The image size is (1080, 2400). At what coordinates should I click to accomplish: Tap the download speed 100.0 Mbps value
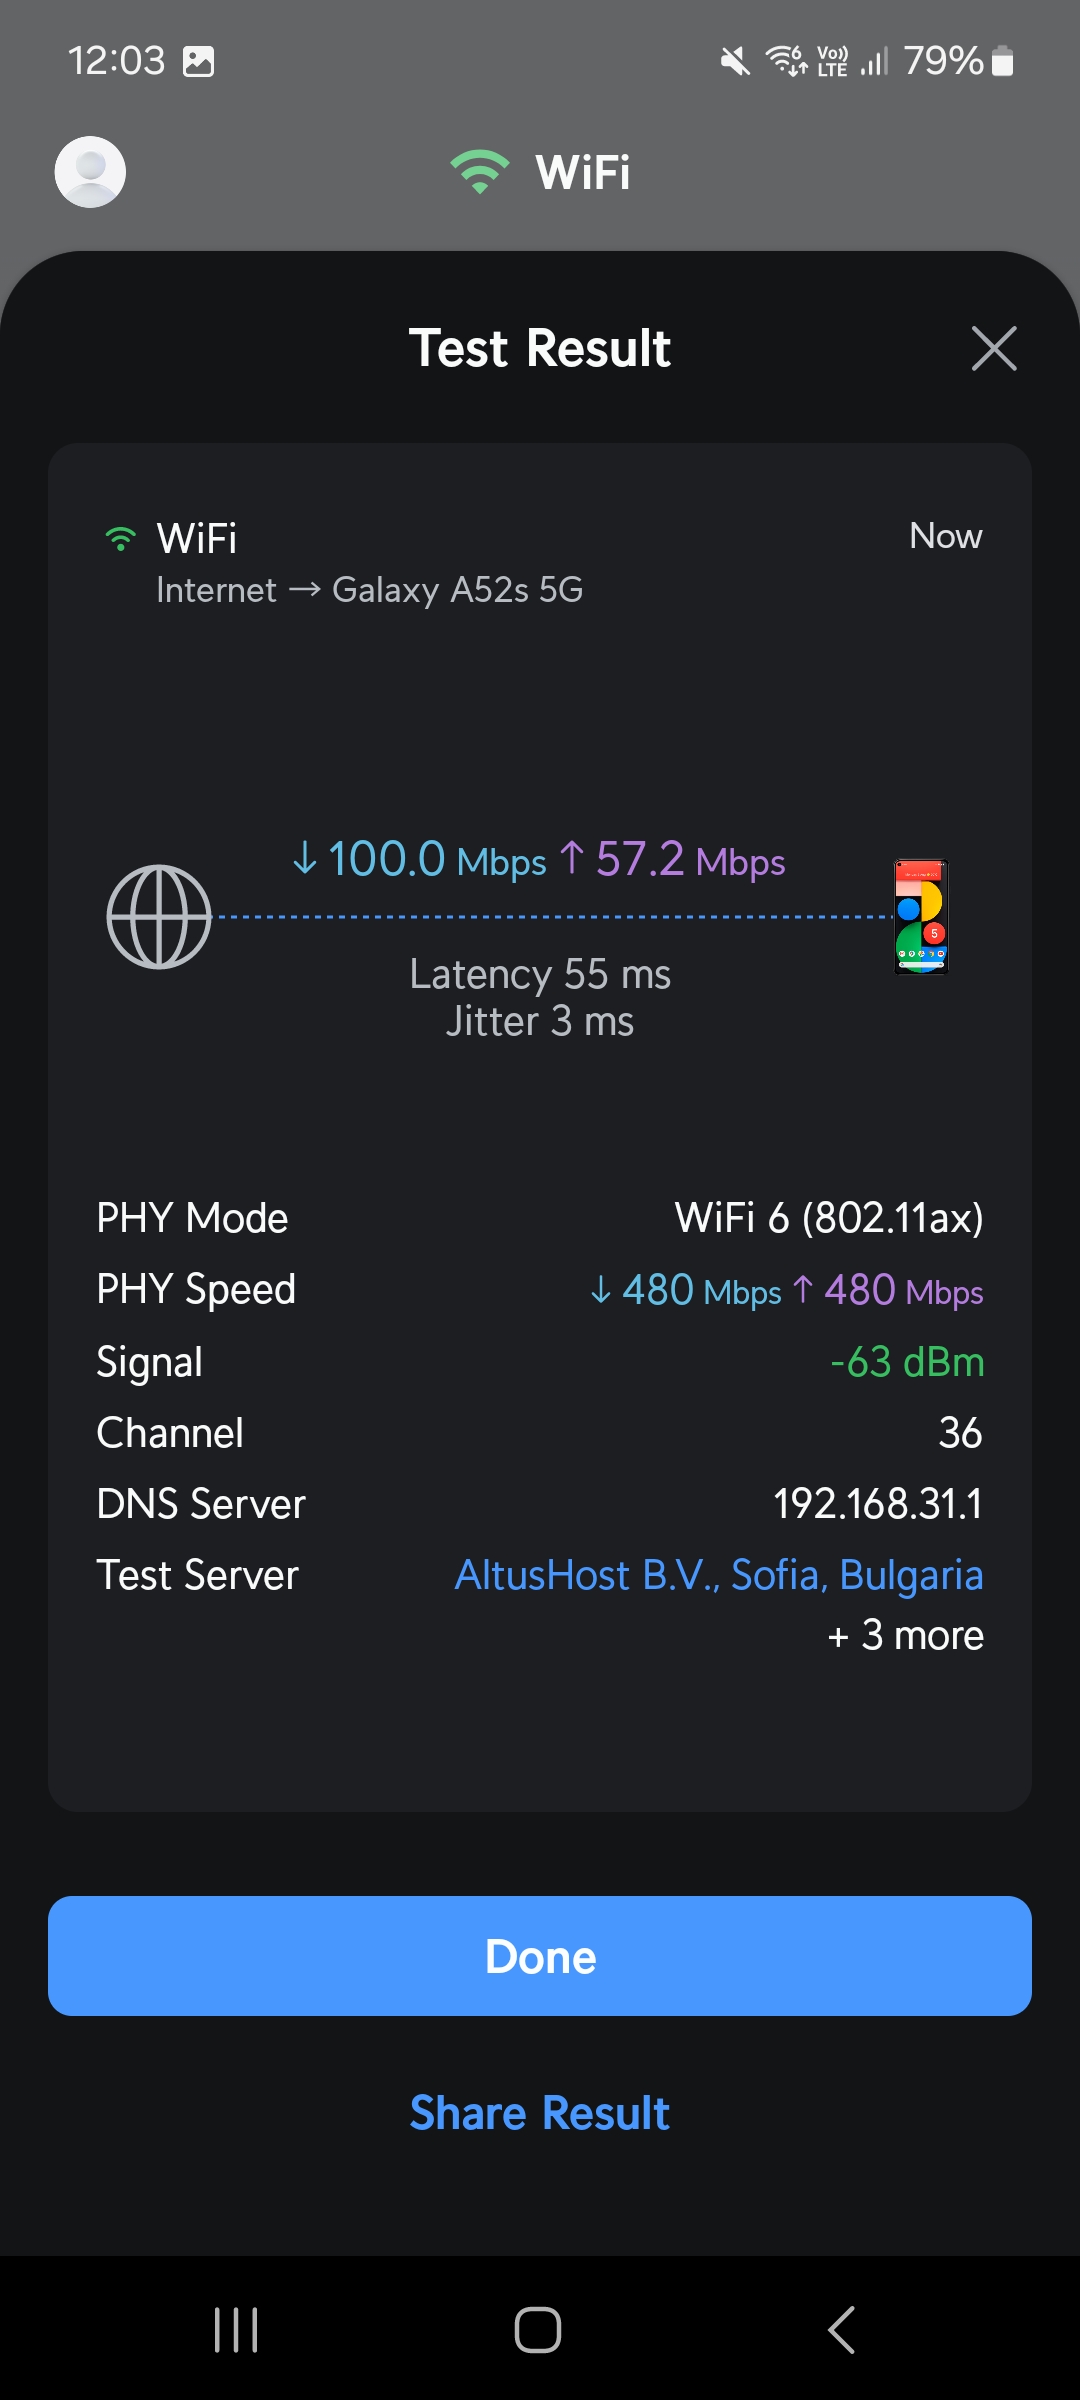pyautogui.click(x=420, y=859)
